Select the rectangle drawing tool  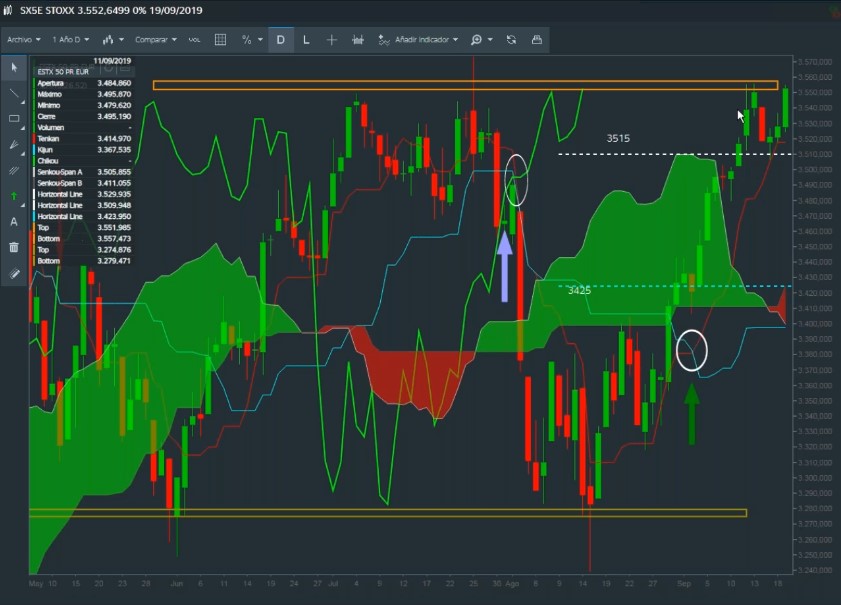(14, 119)
